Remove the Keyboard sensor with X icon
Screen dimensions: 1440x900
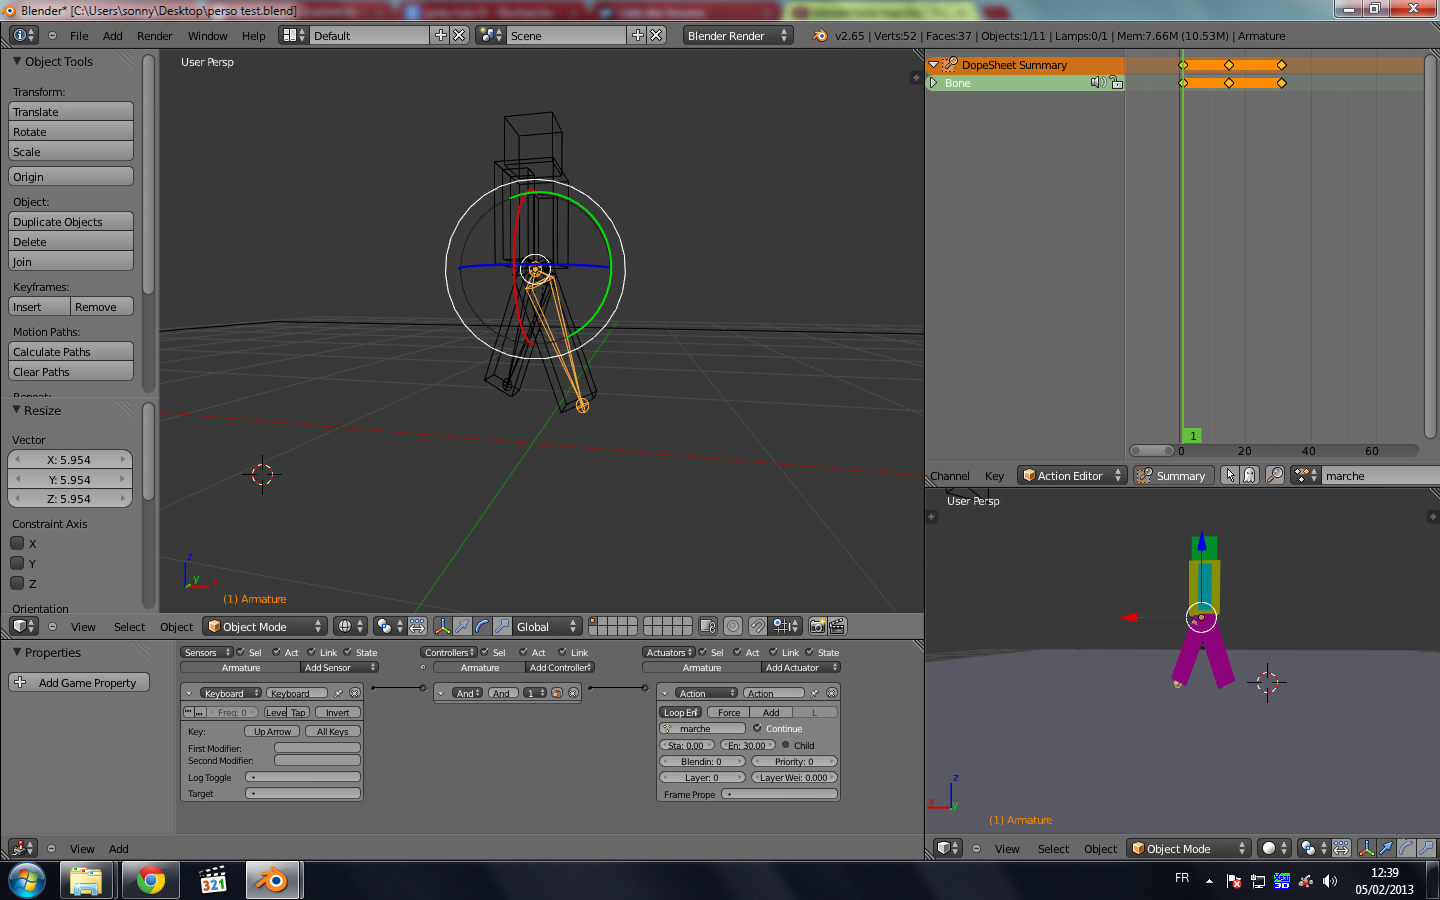point(354,693)
